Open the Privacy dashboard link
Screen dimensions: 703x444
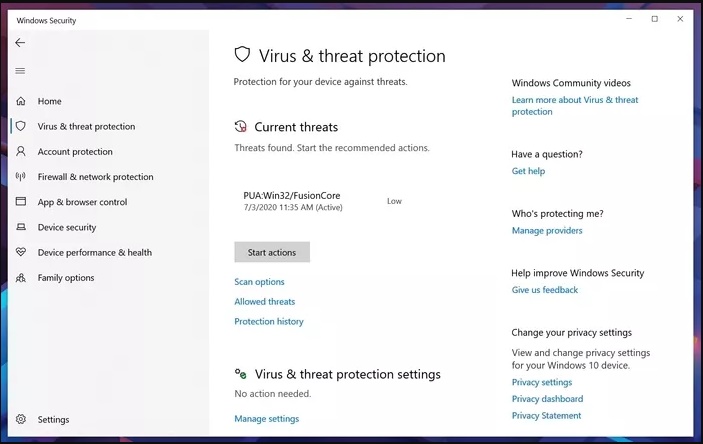tap(547, 399)
